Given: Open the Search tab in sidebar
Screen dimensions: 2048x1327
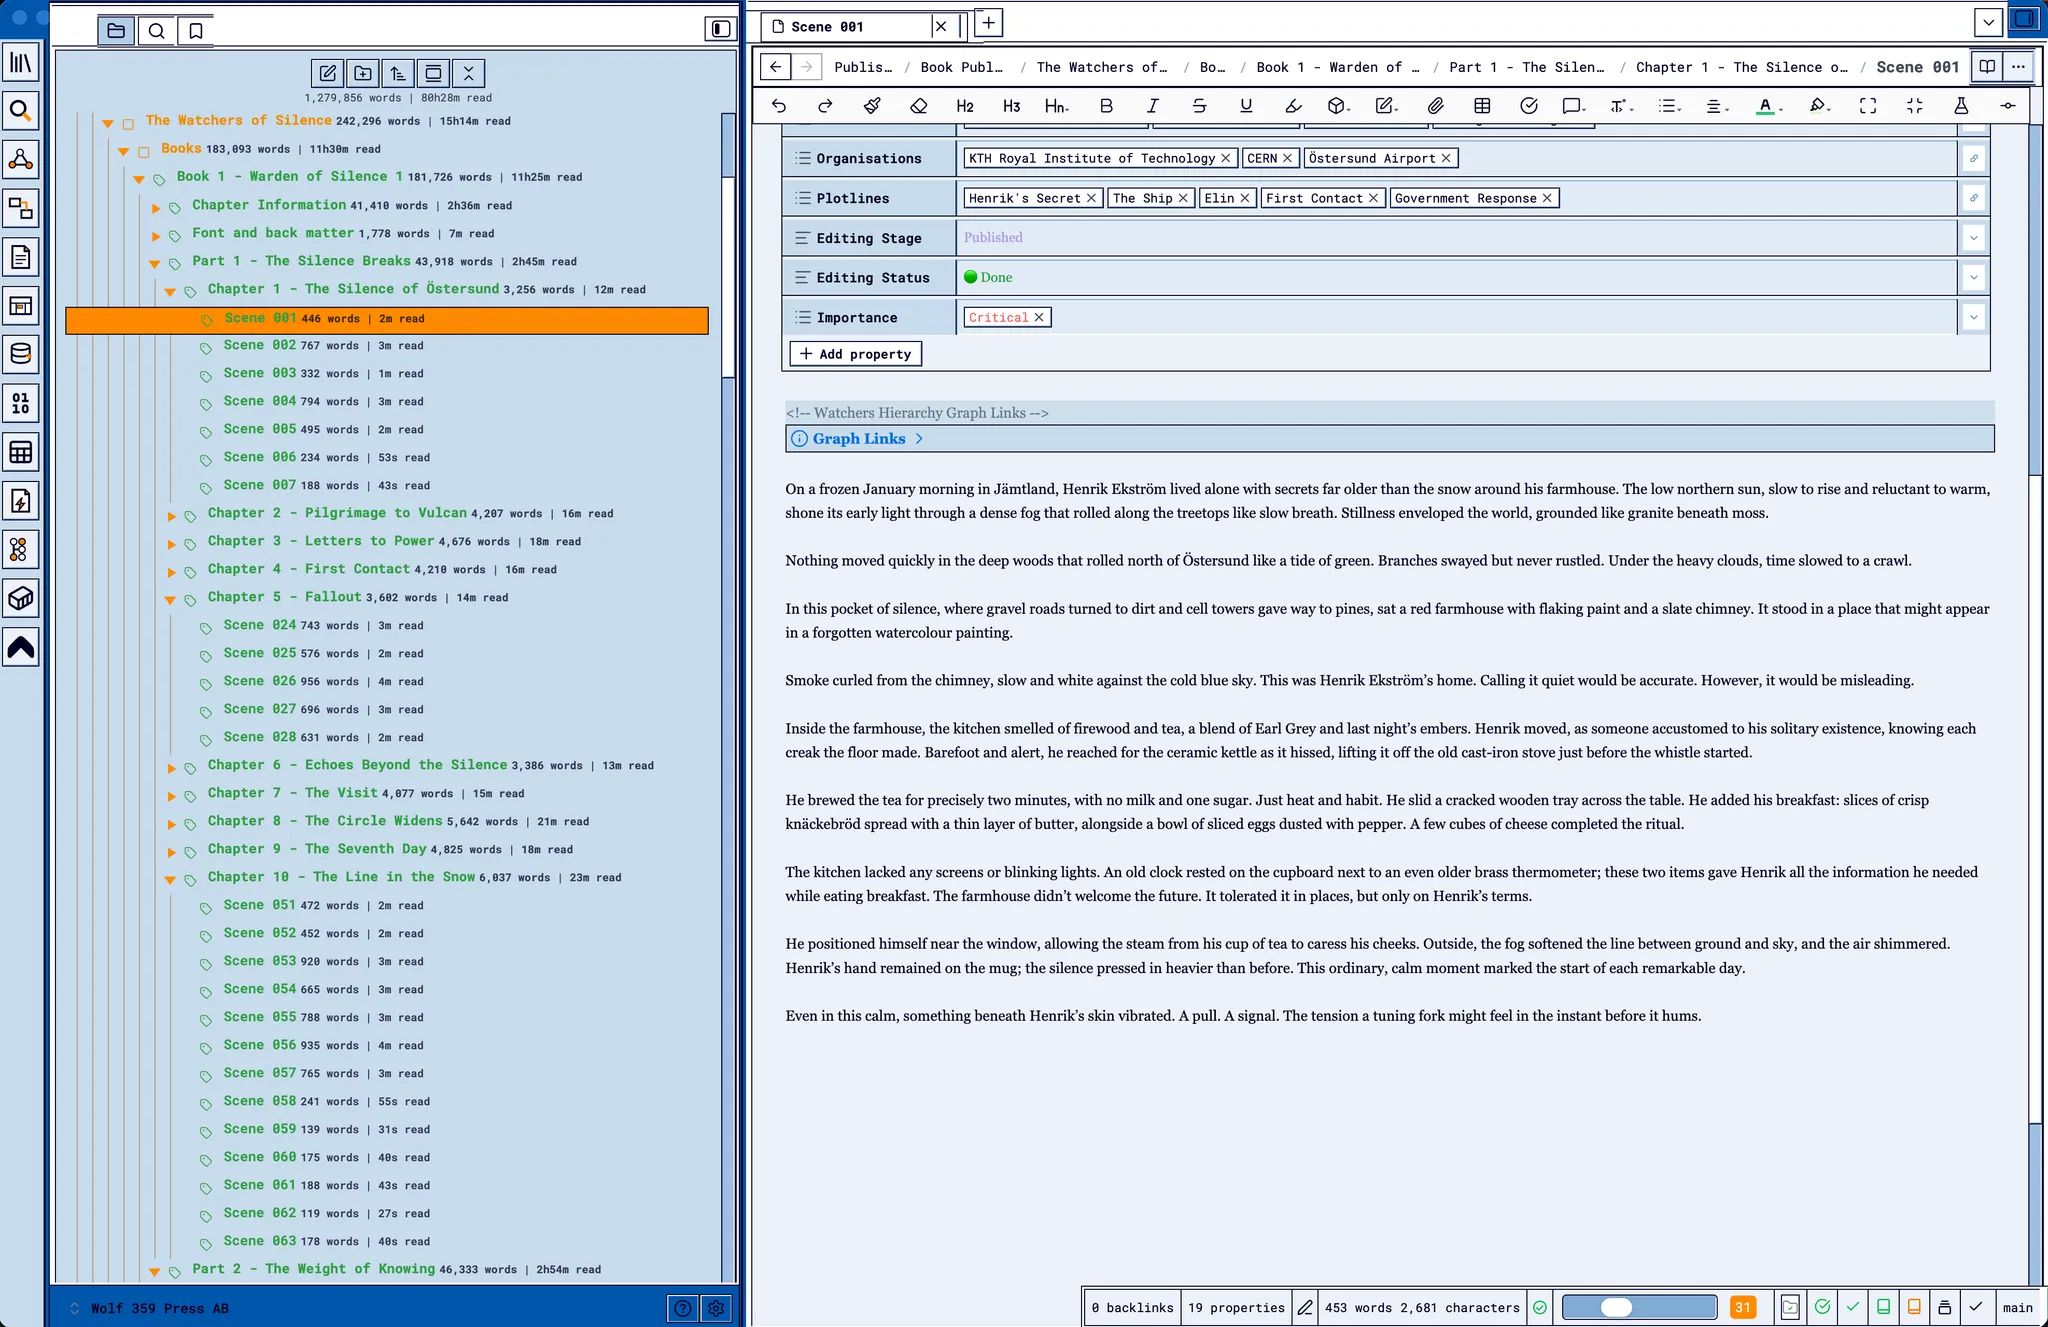Looking at the screenshot, I should click(156, 31).
